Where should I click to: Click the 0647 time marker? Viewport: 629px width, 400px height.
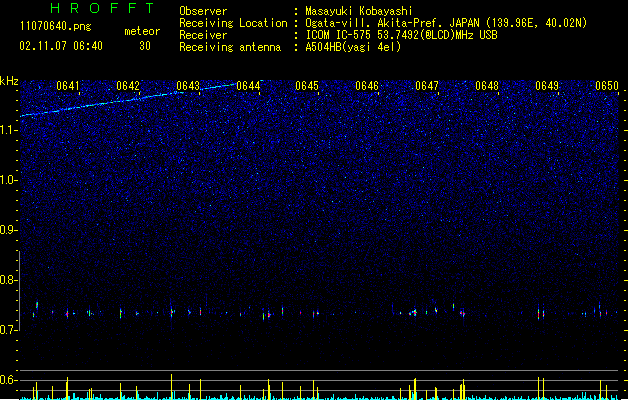tap(427, 86)
